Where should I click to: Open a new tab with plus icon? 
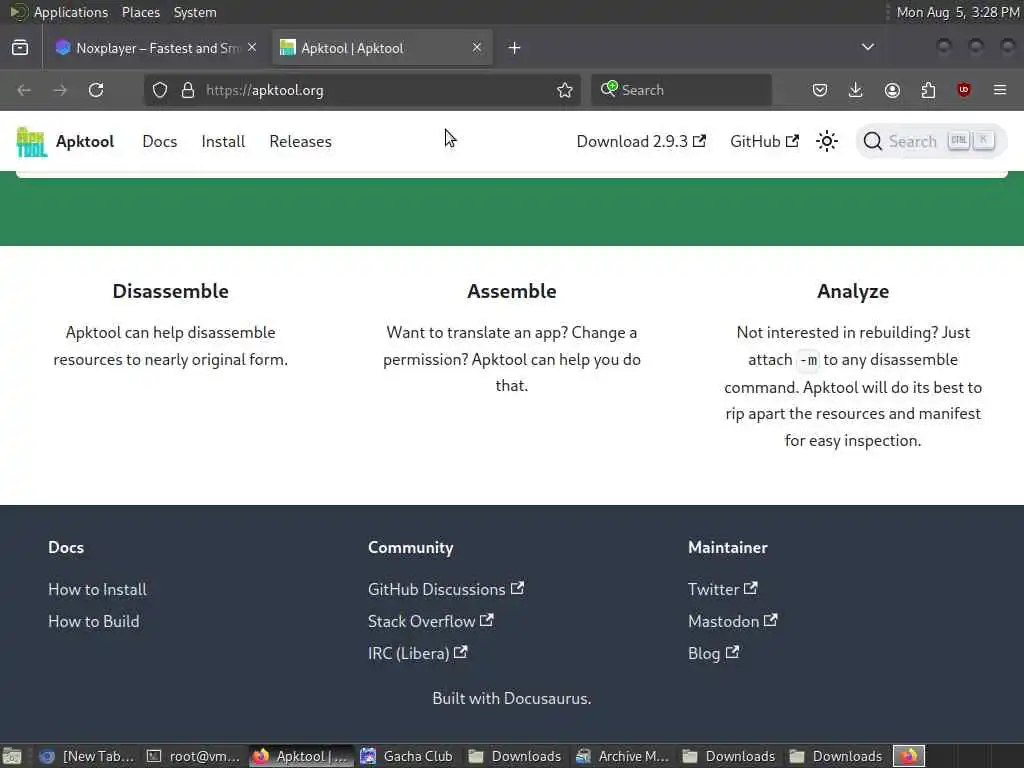click(x=515, y=48)
